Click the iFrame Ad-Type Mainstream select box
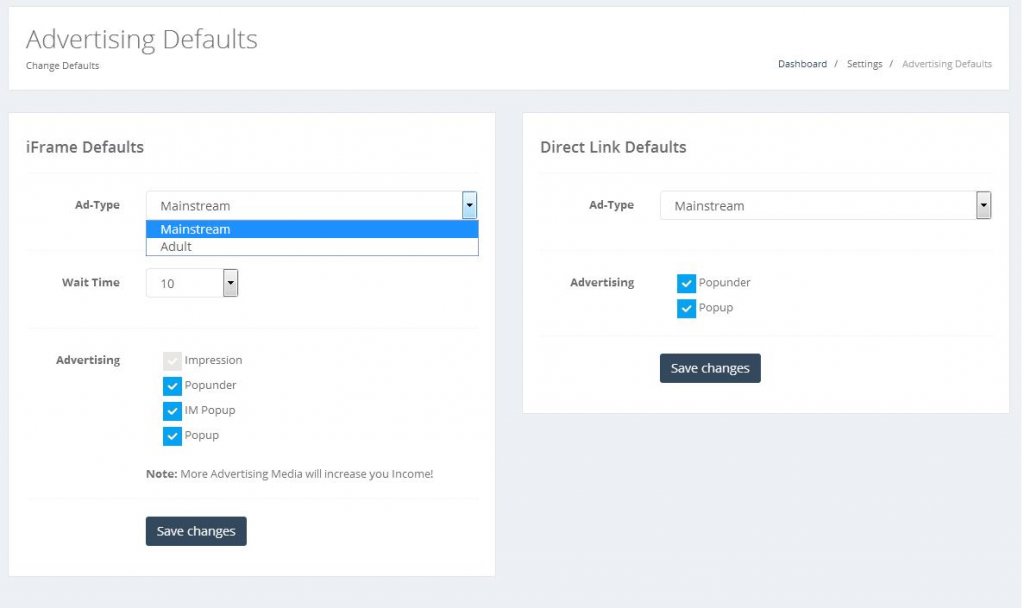The width and height of the screenshot is (1024, 608). [x=312, y=205]
